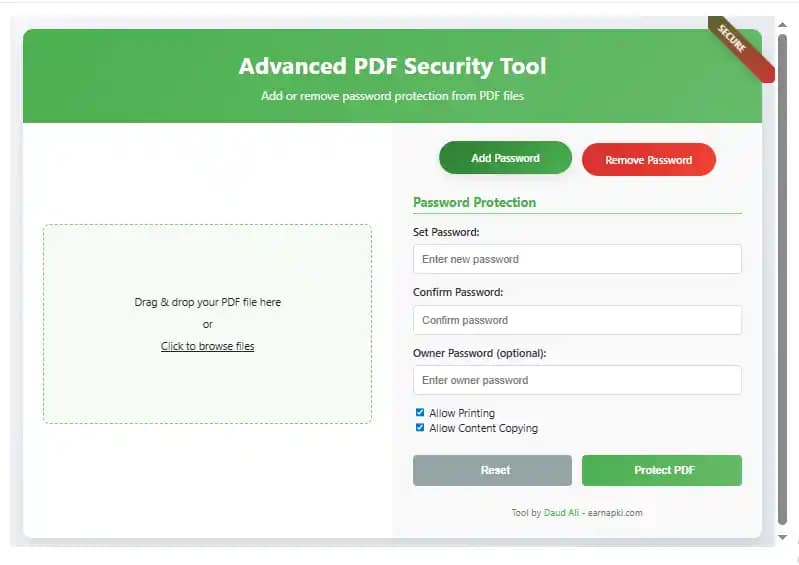Image resolution: width=799 pixels, height=565 pixels.
Task: Open the Click to browse files link
Action: pos(208,346)
